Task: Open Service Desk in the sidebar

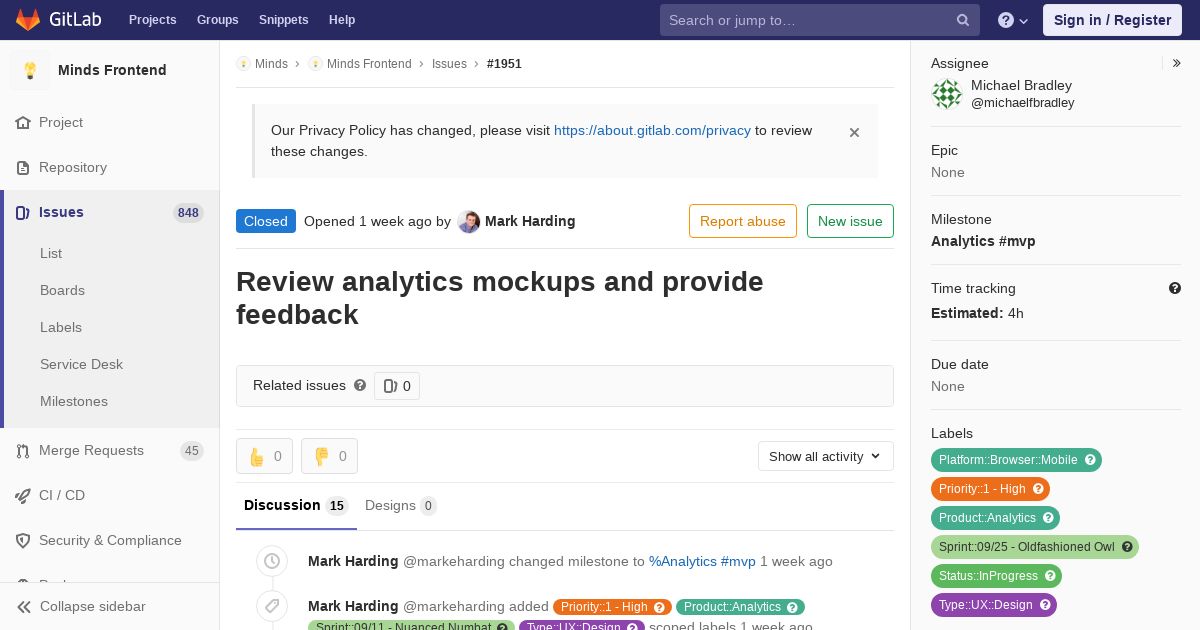Action: (81, 364)
